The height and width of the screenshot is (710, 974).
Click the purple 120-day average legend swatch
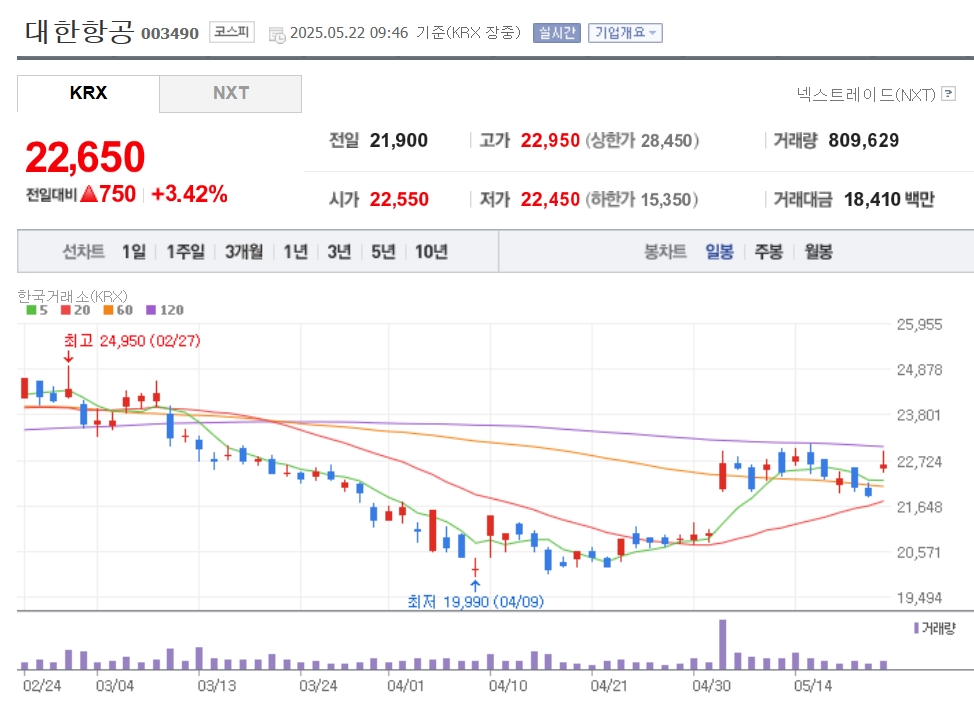(x=151, y=310)
